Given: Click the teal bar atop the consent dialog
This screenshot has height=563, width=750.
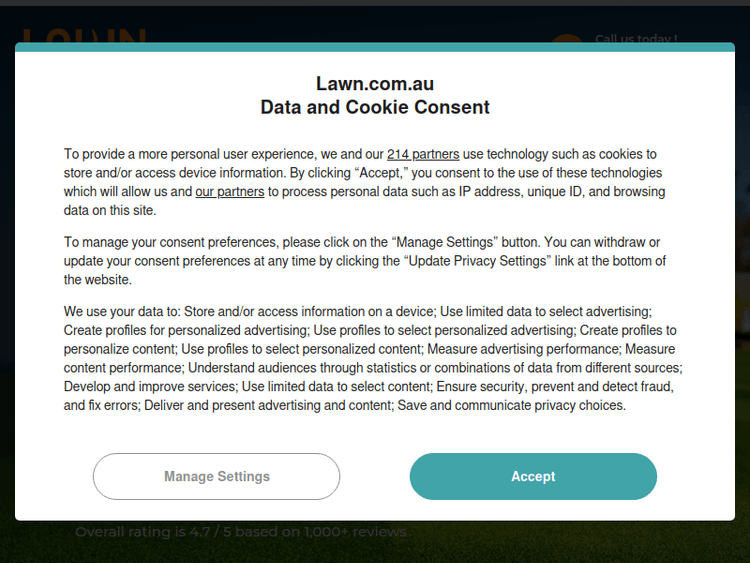Looking at the screenshot, I should tap(375, 47).
